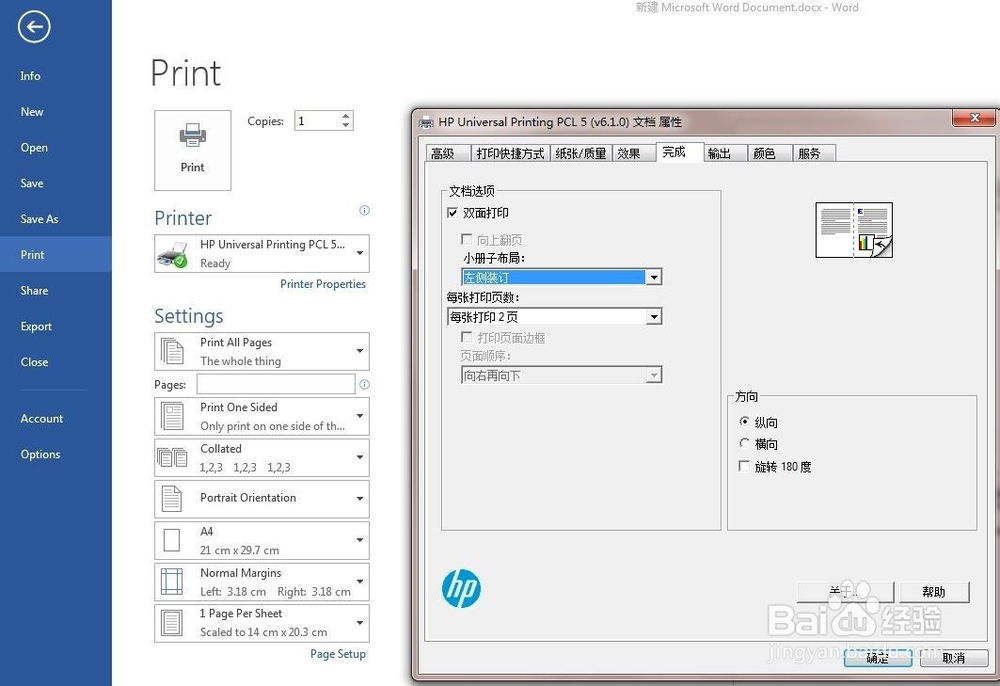Open the Page Setup link
Viewport: 1000px width, 686px height.
click(x=337, y=653)
